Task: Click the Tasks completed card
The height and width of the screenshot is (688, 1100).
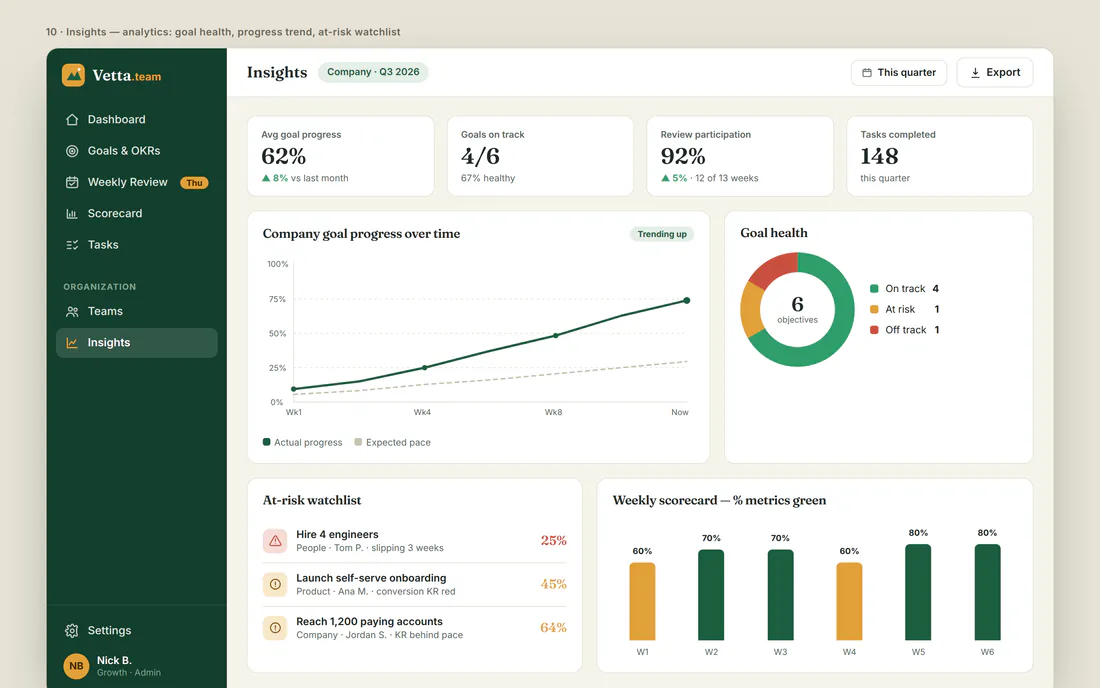Action: tap(940, 156)
